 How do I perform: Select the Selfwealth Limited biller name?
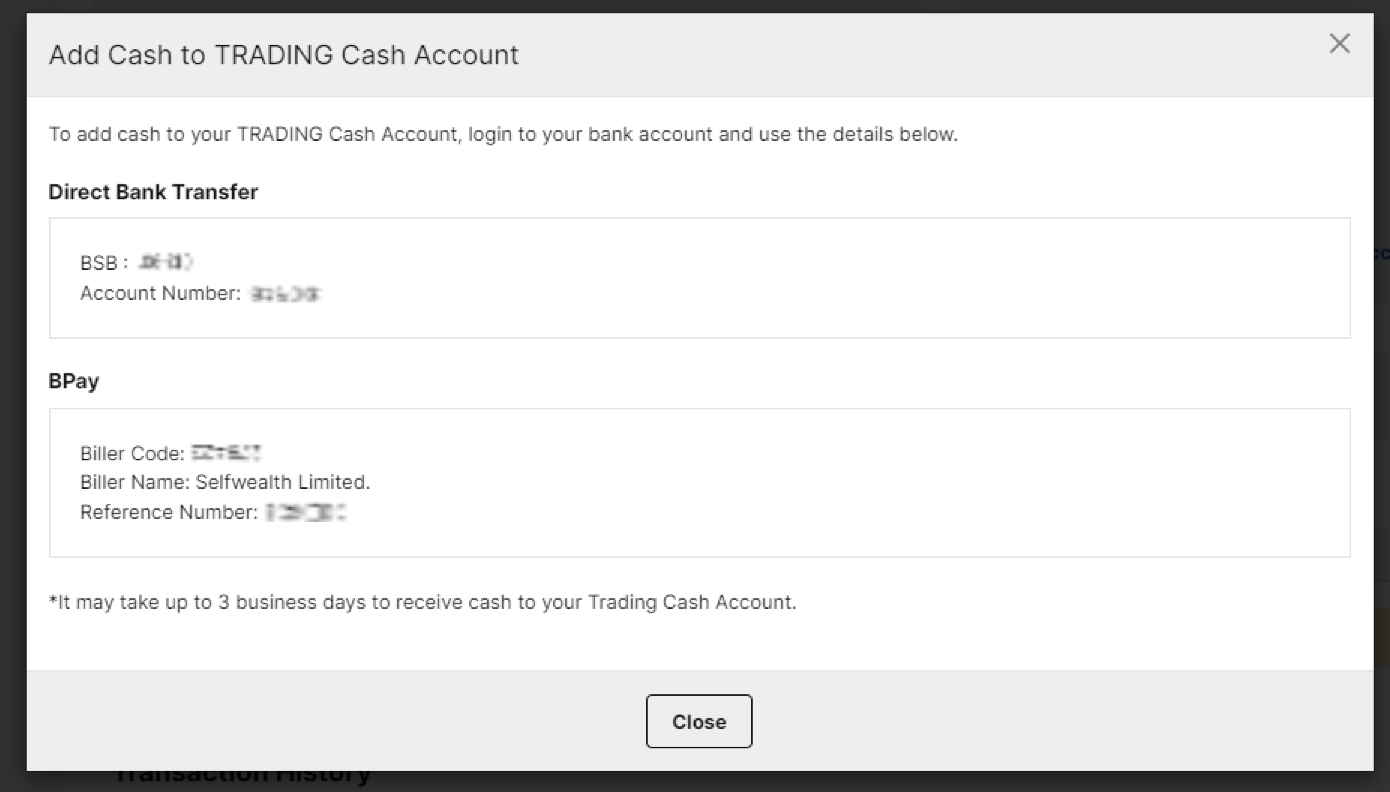pyautogui.click(x=283, y=482)
